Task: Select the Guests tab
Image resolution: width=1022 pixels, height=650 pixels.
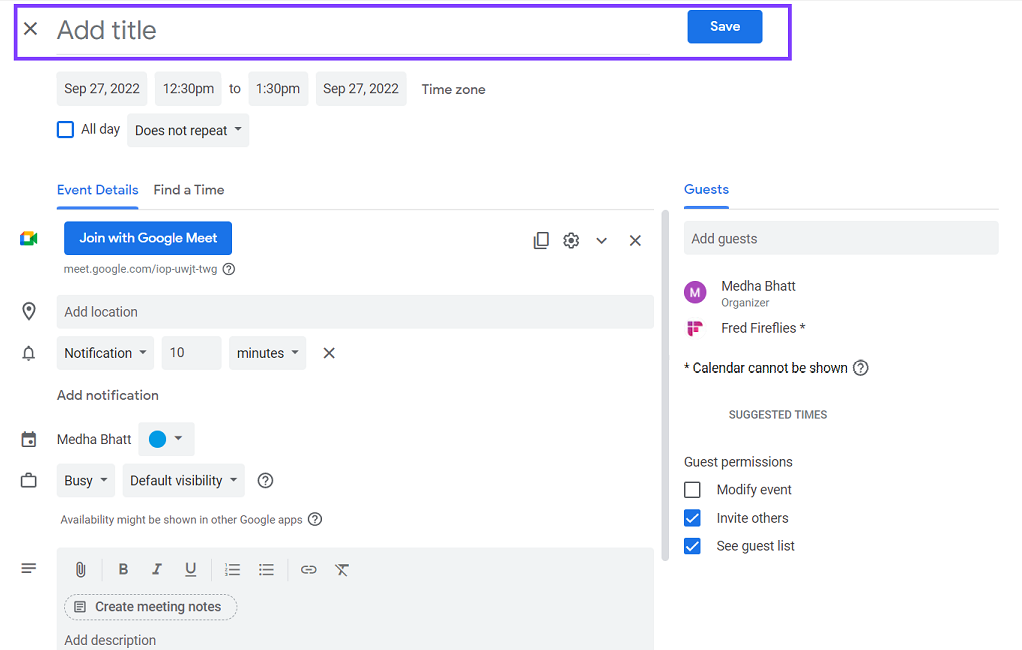Action: coord(706,189)
